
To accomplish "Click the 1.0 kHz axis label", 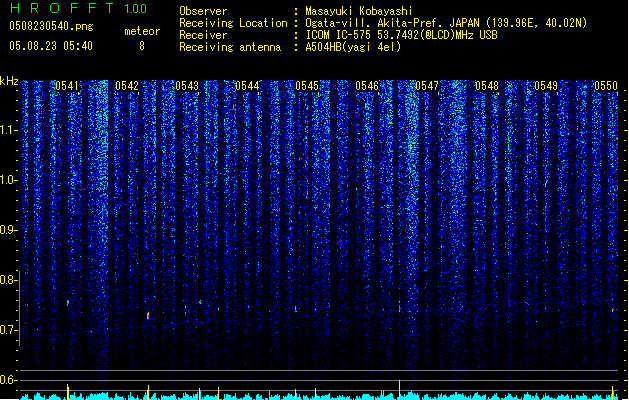I will [x=8, y=180].
